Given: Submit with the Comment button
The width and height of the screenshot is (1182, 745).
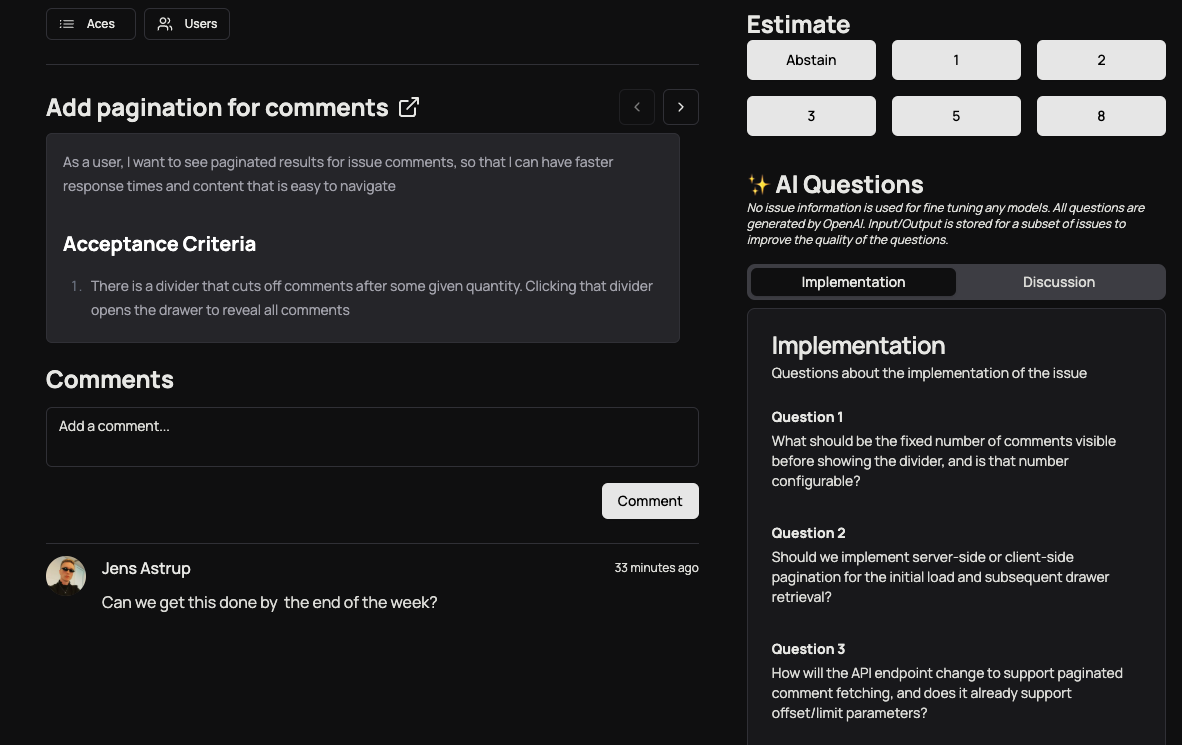Looking at the screenshot, I should point(650,501).
